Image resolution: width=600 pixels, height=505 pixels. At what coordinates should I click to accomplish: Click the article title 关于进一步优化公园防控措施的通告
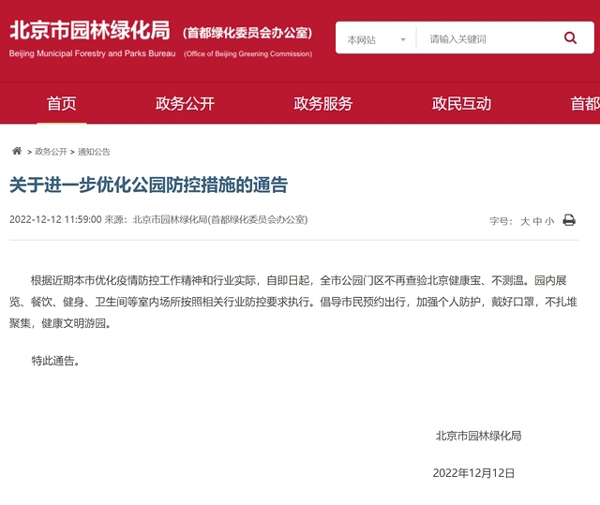[148, 185]
